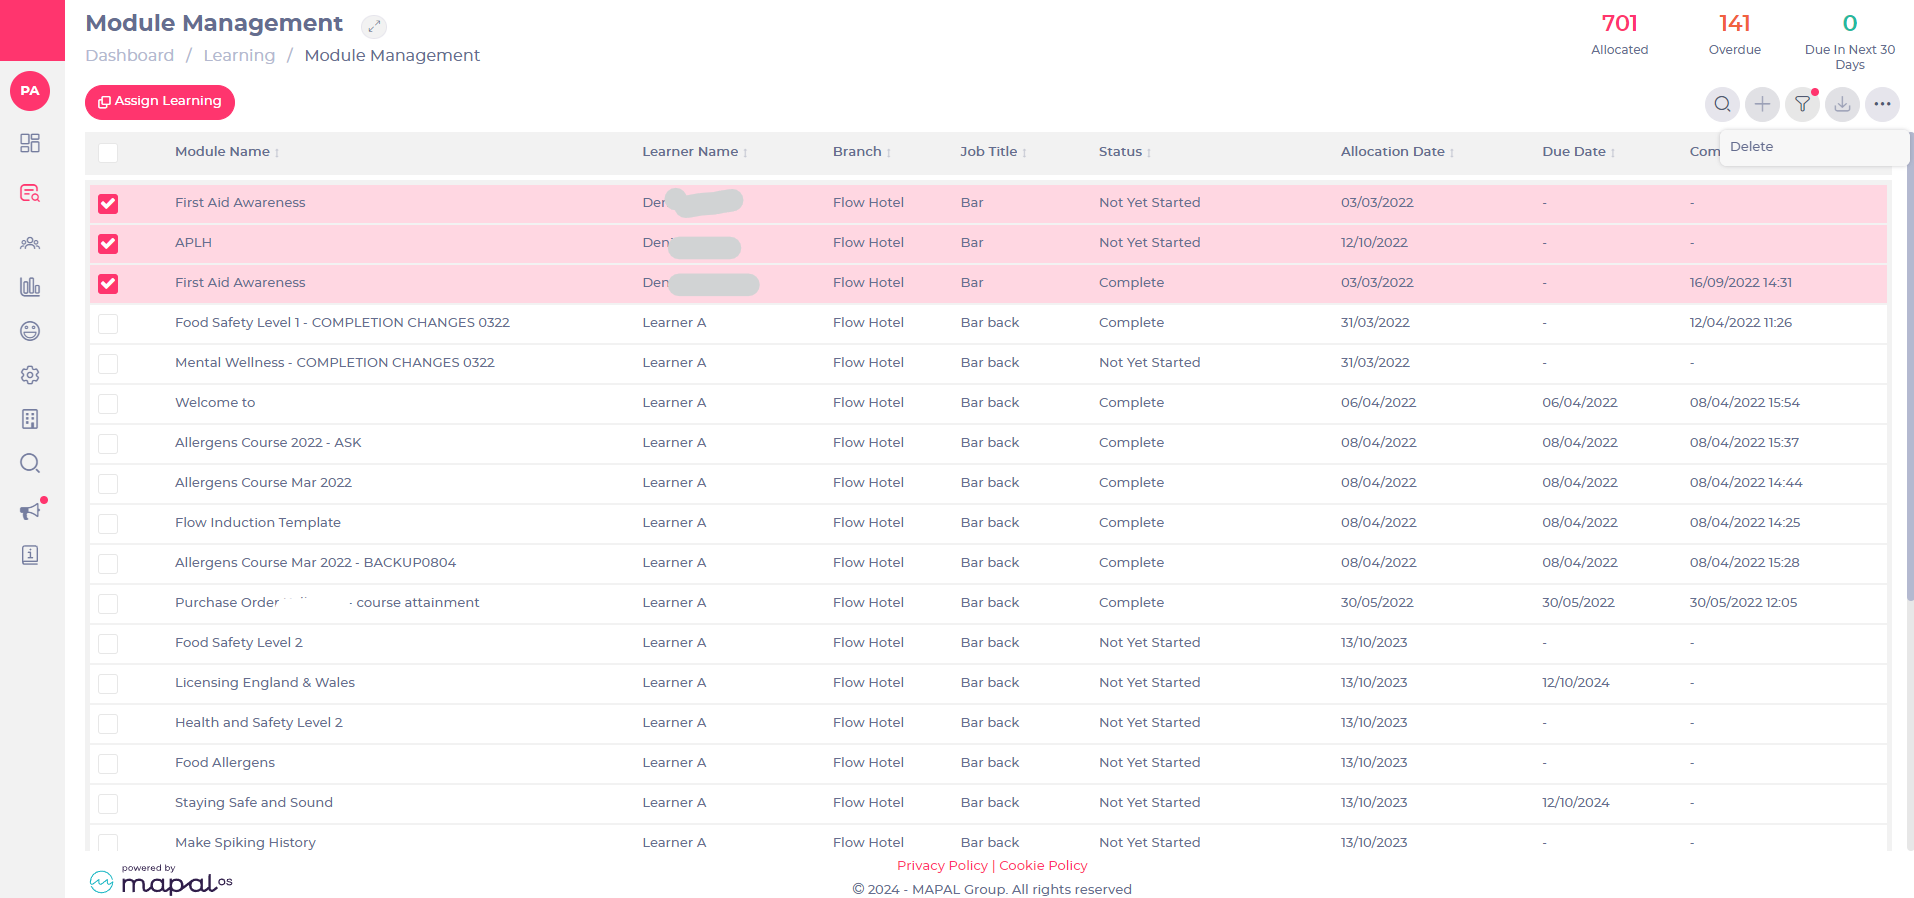Screen dimensions: 1914x898
Task: Click the plus add button in toolbar
Action: [x=1762, y=104]
